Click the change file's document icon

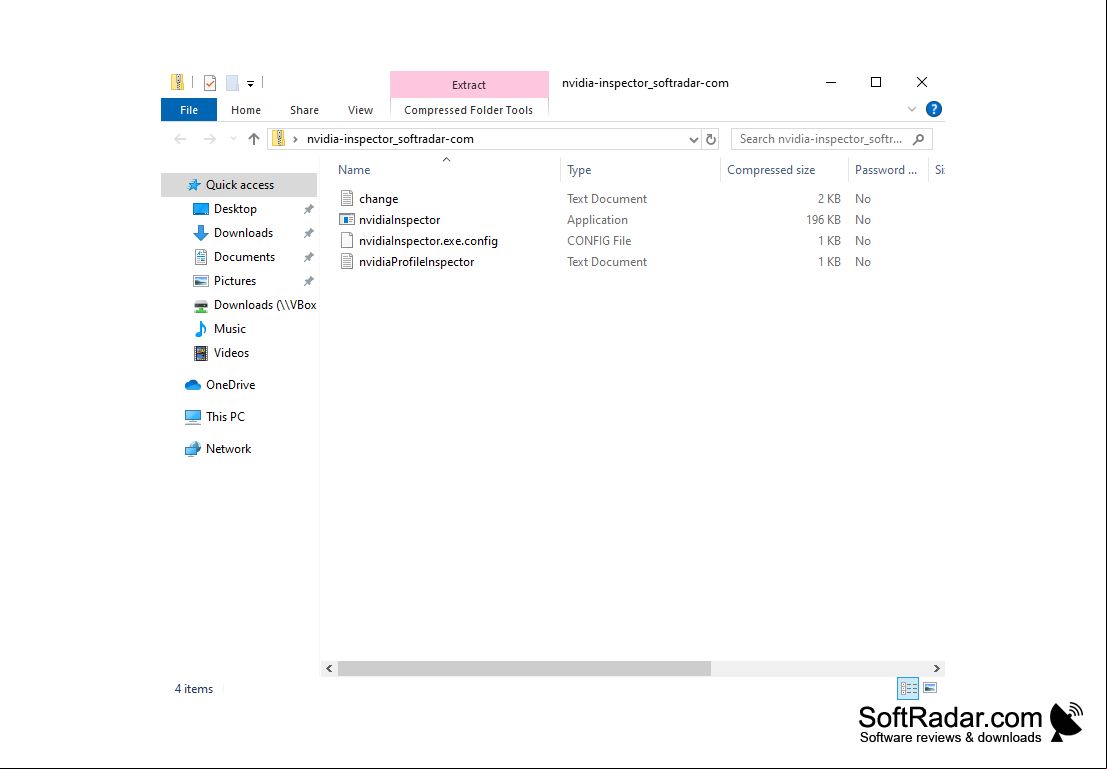point(347,198)
